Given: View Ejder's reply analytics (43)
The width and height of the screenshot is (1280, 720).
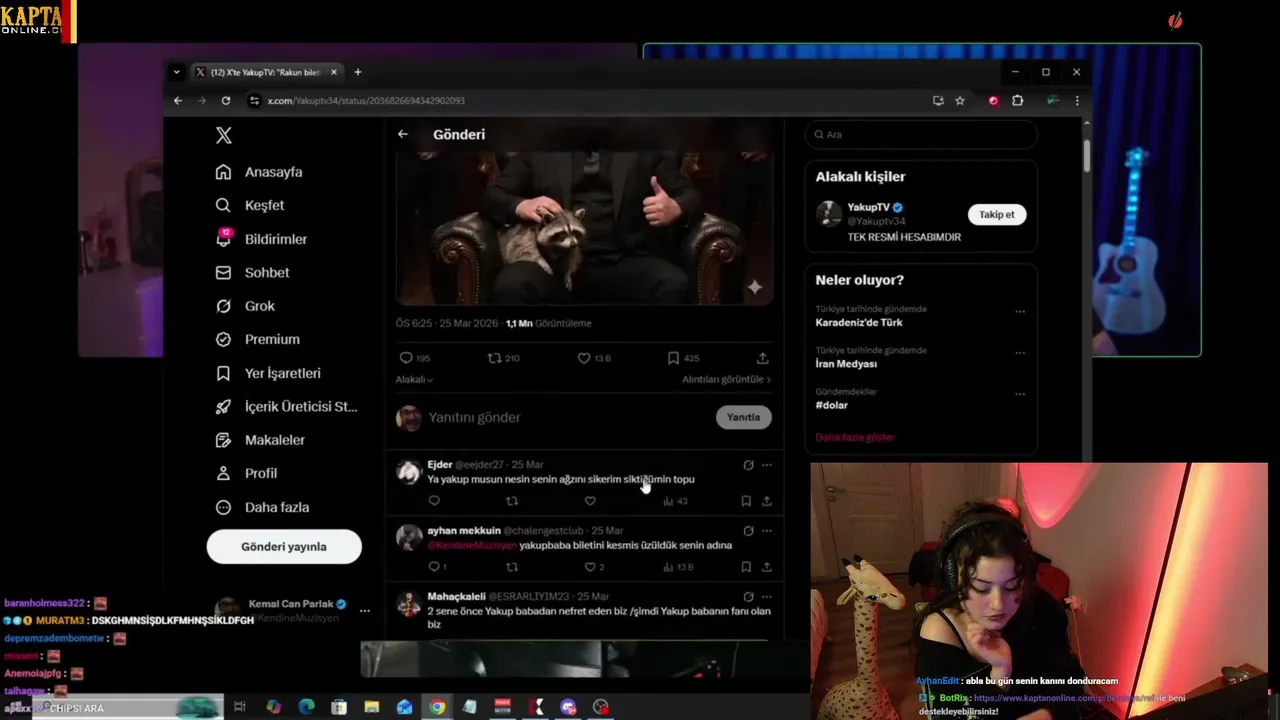Looking at the screenshot, I should (x=675, y=501).
